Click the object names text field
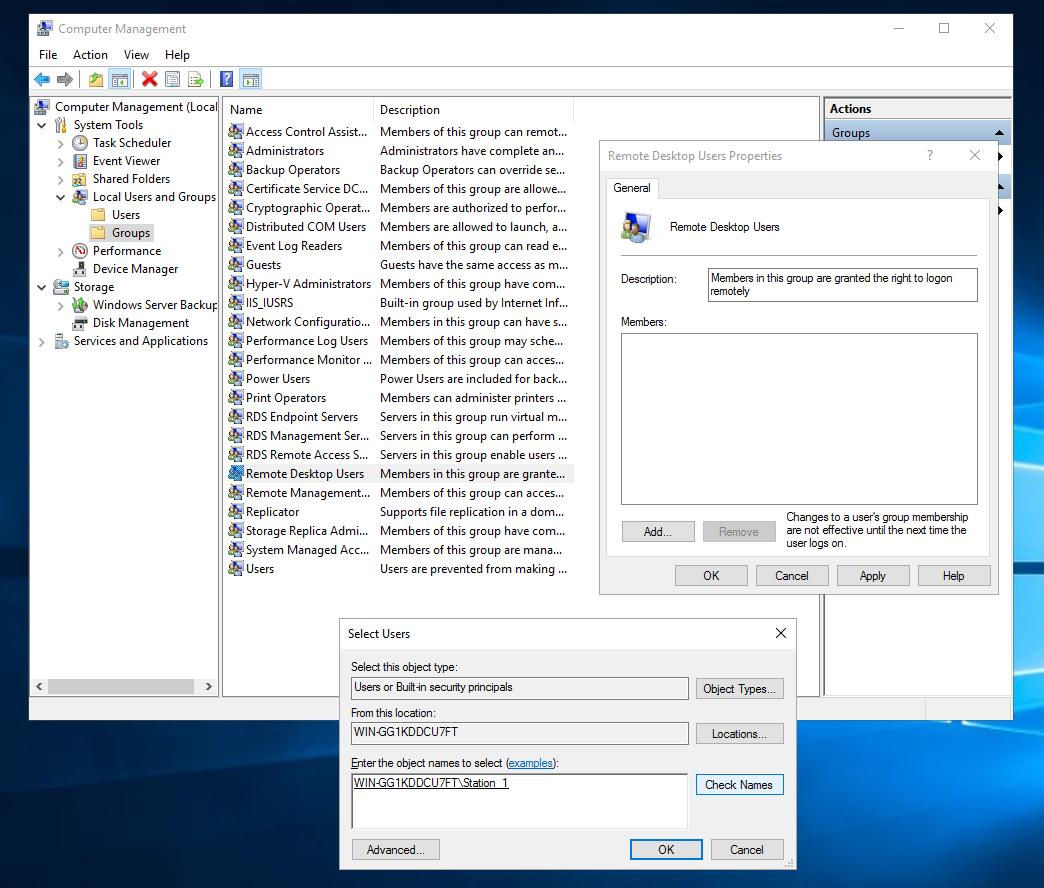The width and height of the screenshot is (1044, 888). (x=519, y=801)
